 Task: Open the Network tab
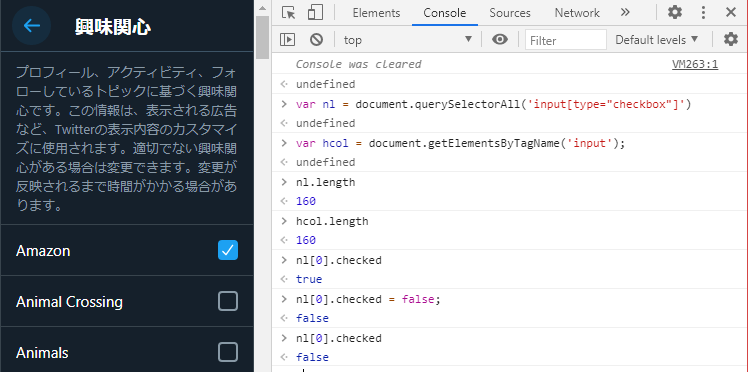click(577, 13)
